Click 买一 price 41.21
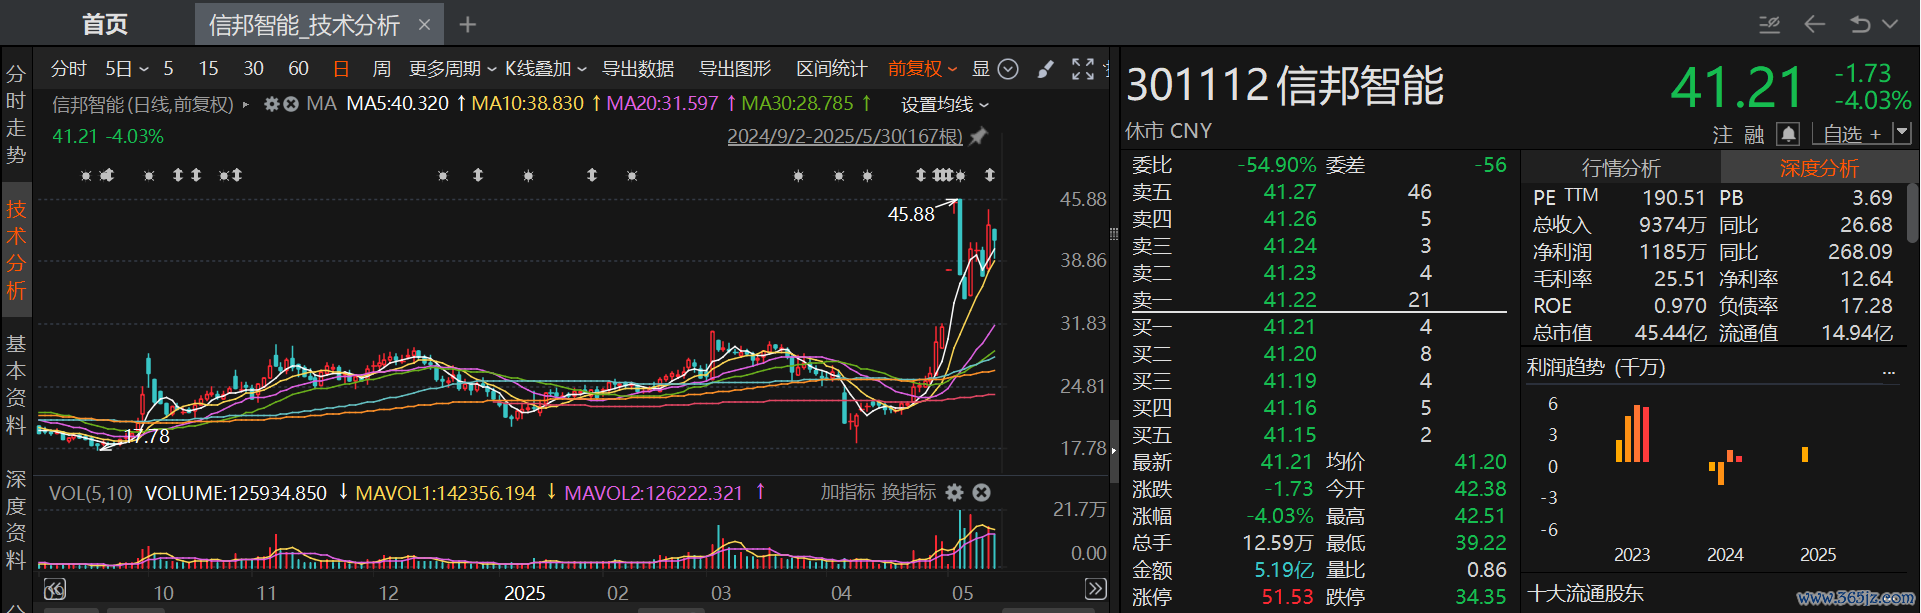The width and height of the screenshot is (1921, 613). (1289, 327)
